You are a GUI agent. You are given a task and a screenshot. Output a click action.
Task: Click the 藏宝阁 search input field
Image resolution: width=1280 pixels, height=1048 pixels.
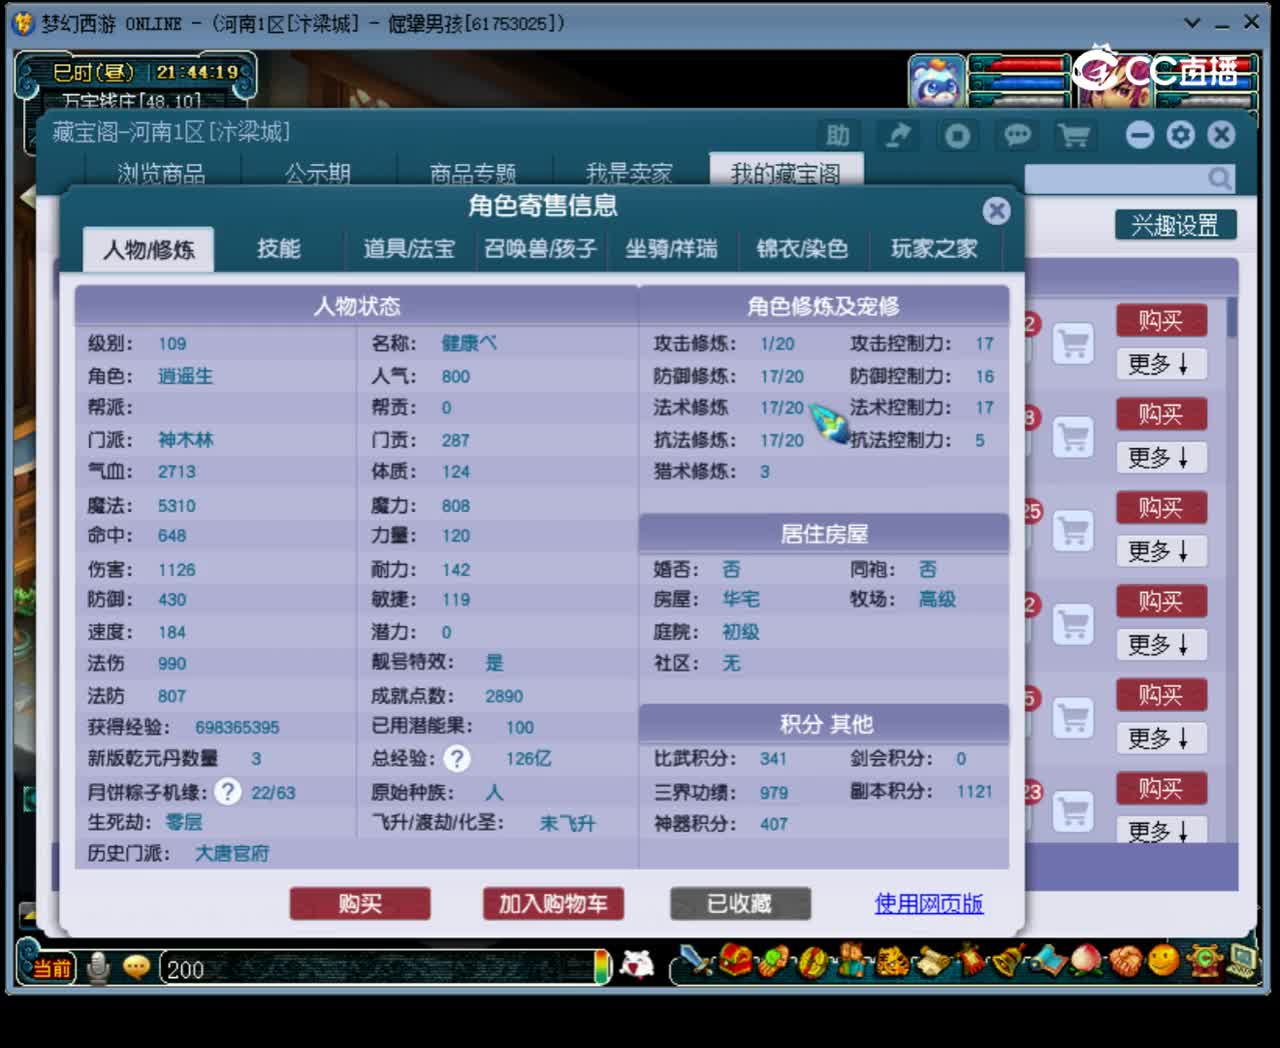tap(1115, 179)
